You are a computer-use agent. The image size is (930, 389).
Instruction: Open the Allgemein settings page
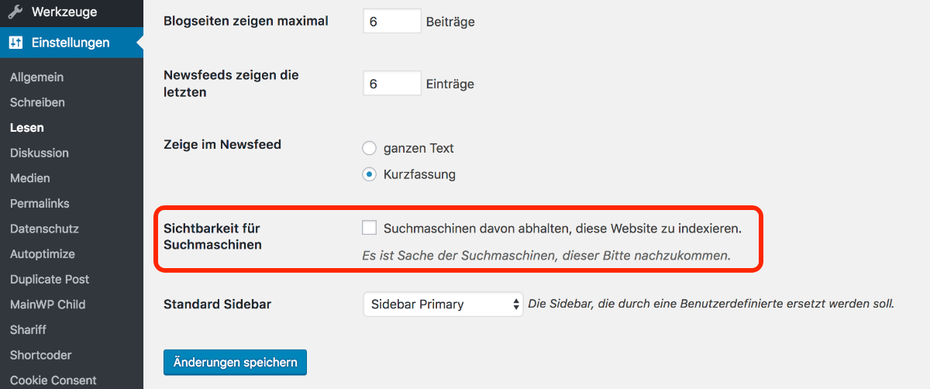[x=37, y=77]
